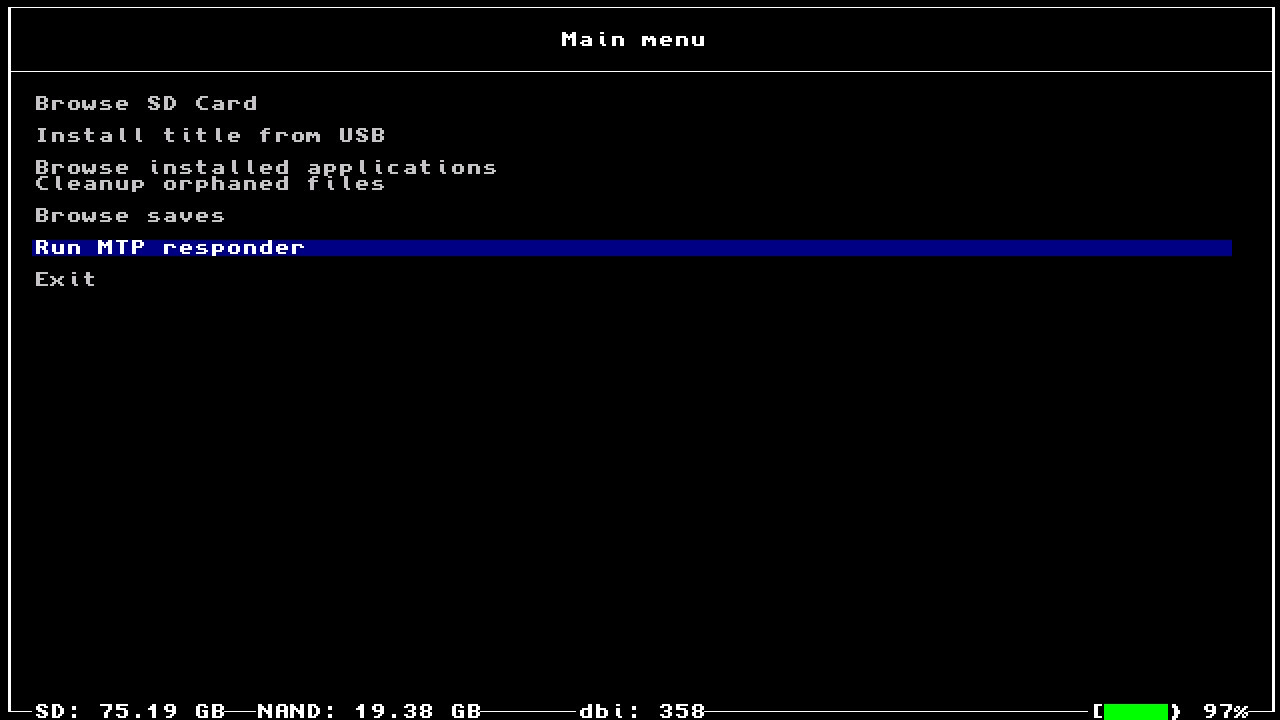Click the green battery level indicator
Viewport: 1280px width, 720px height.
[x=1136, y=712]
